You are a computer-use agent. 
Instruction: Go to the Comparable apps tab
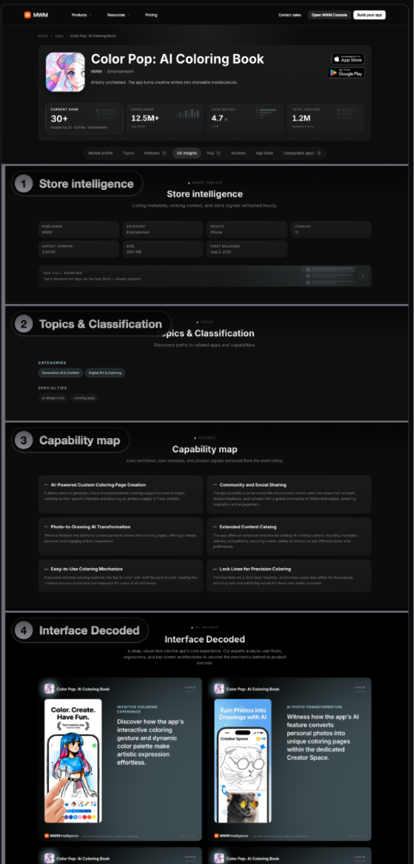(x=302, y=153)
